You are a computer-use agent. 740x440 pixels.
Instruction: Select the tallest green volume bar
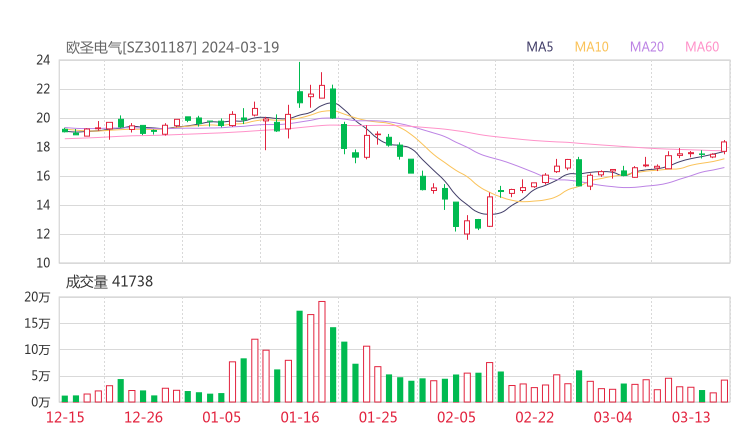[299, 356]
